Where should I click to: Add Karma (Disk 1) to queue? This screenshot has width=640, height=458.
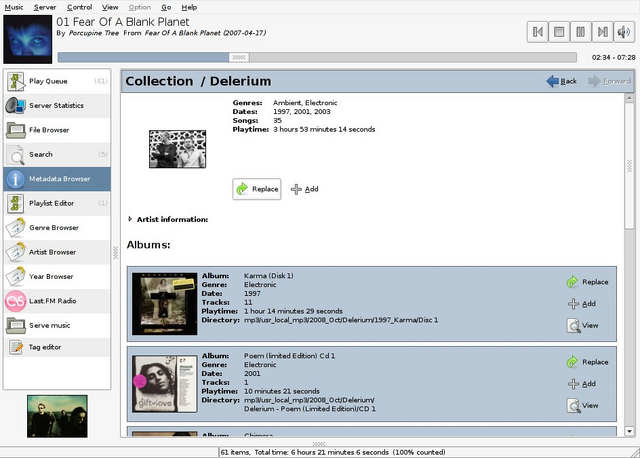pyautogui.click(x=582, y=304)
